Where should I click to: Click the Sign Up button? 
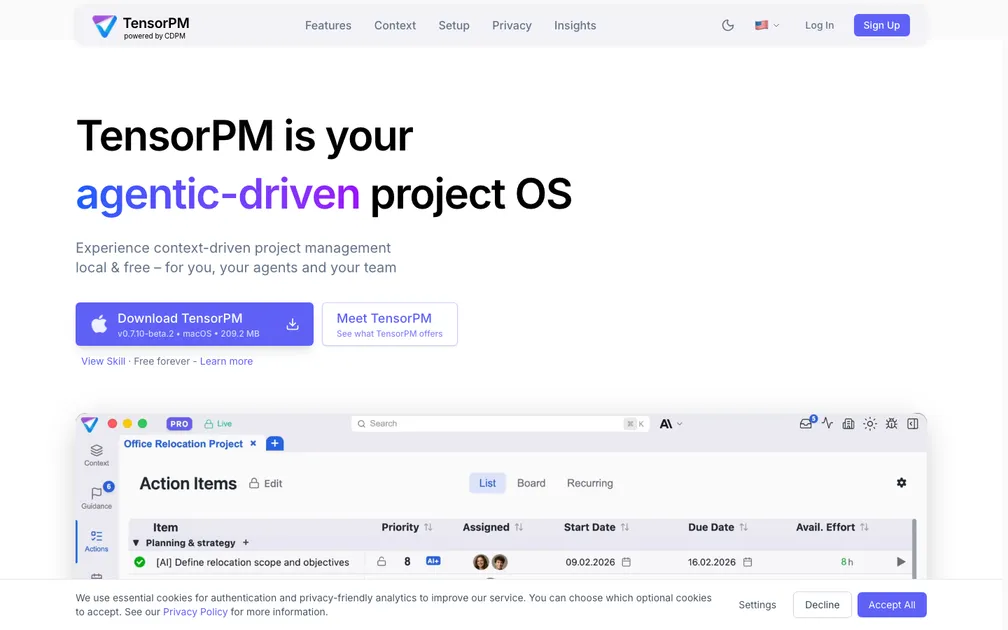881,25
